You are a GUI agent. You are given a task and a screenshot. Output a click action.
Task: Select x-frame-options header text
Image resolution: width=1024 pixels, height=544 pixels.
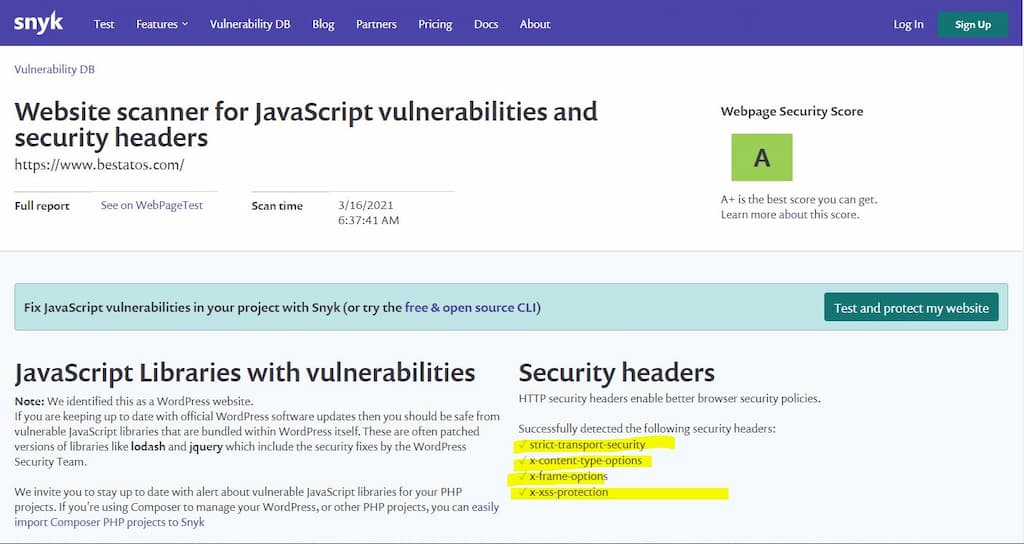[x=568, y=476]
